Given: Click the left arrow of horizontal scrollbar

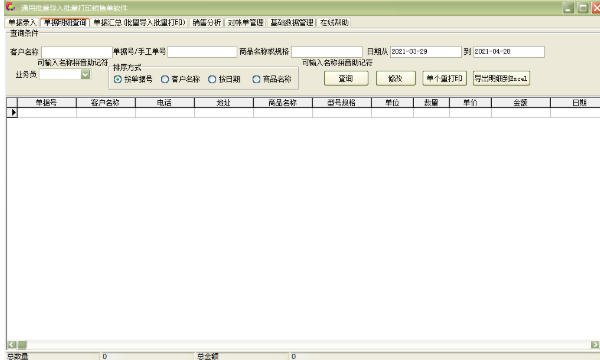Looking at the screenshot, I should coord(12,344).
